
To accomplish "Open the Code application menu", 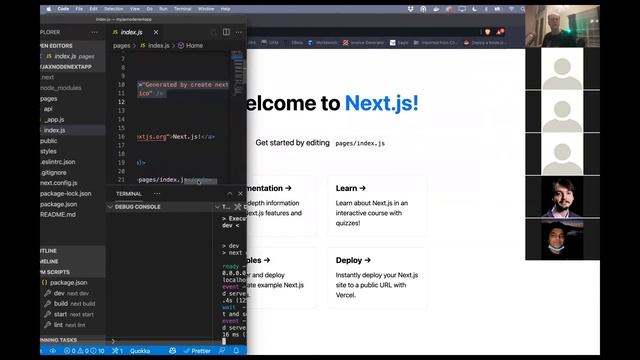I will coord(63,9).
